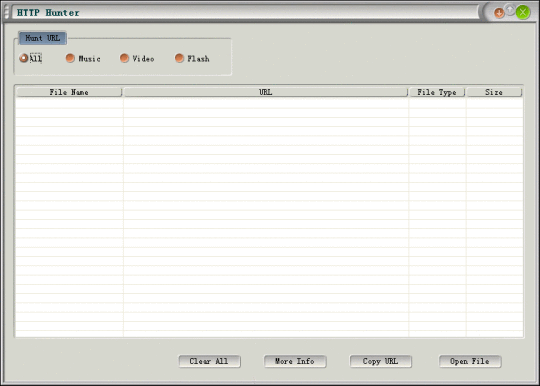Click the Clear All button
The height and width of the screenshot is (386, 540).
tap(209, 361)
